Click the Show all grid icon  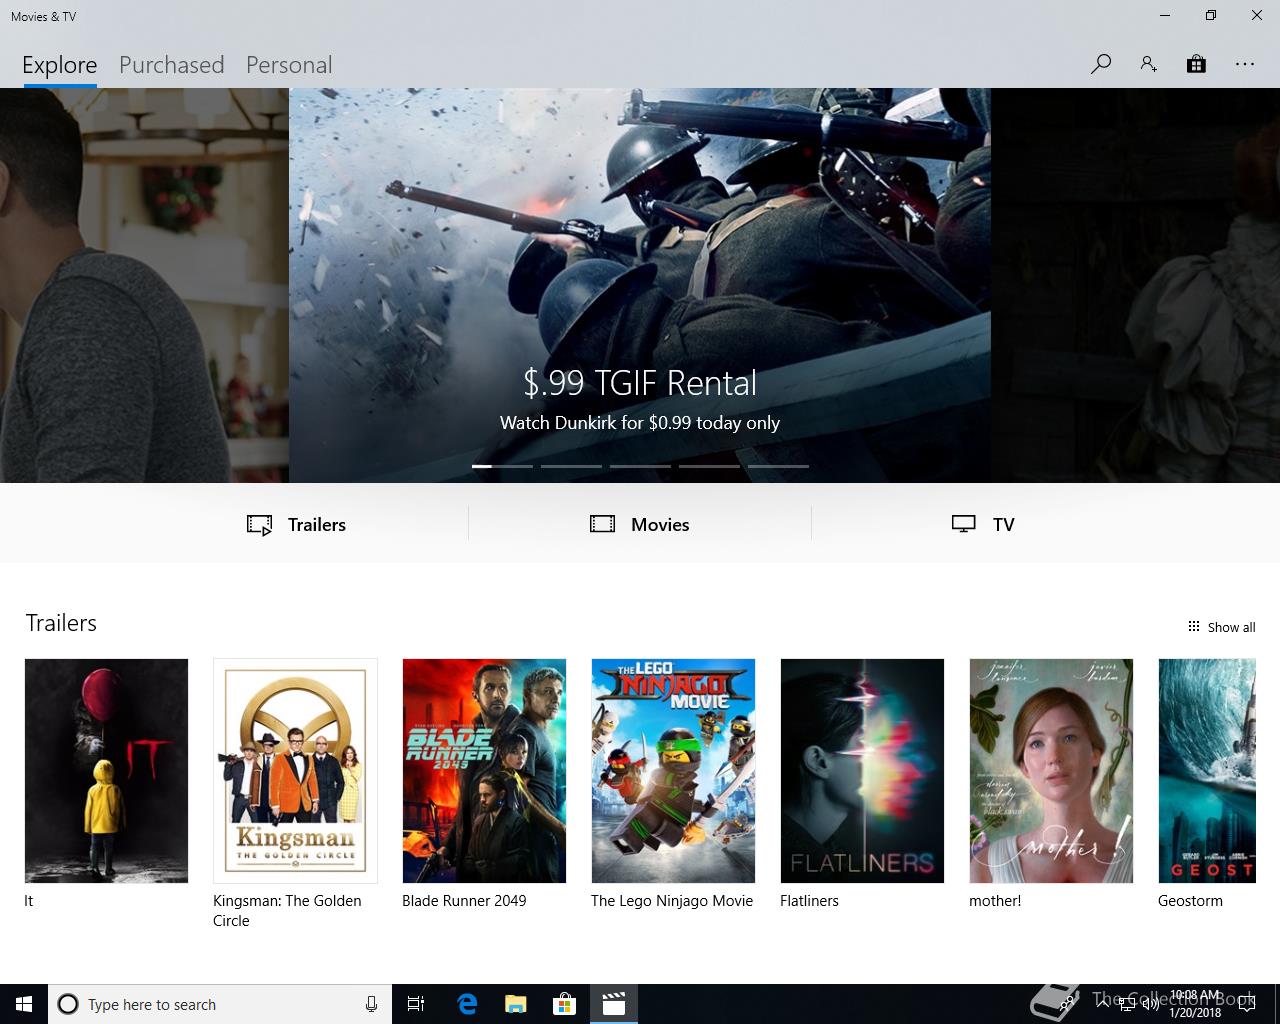(1193, 627)
